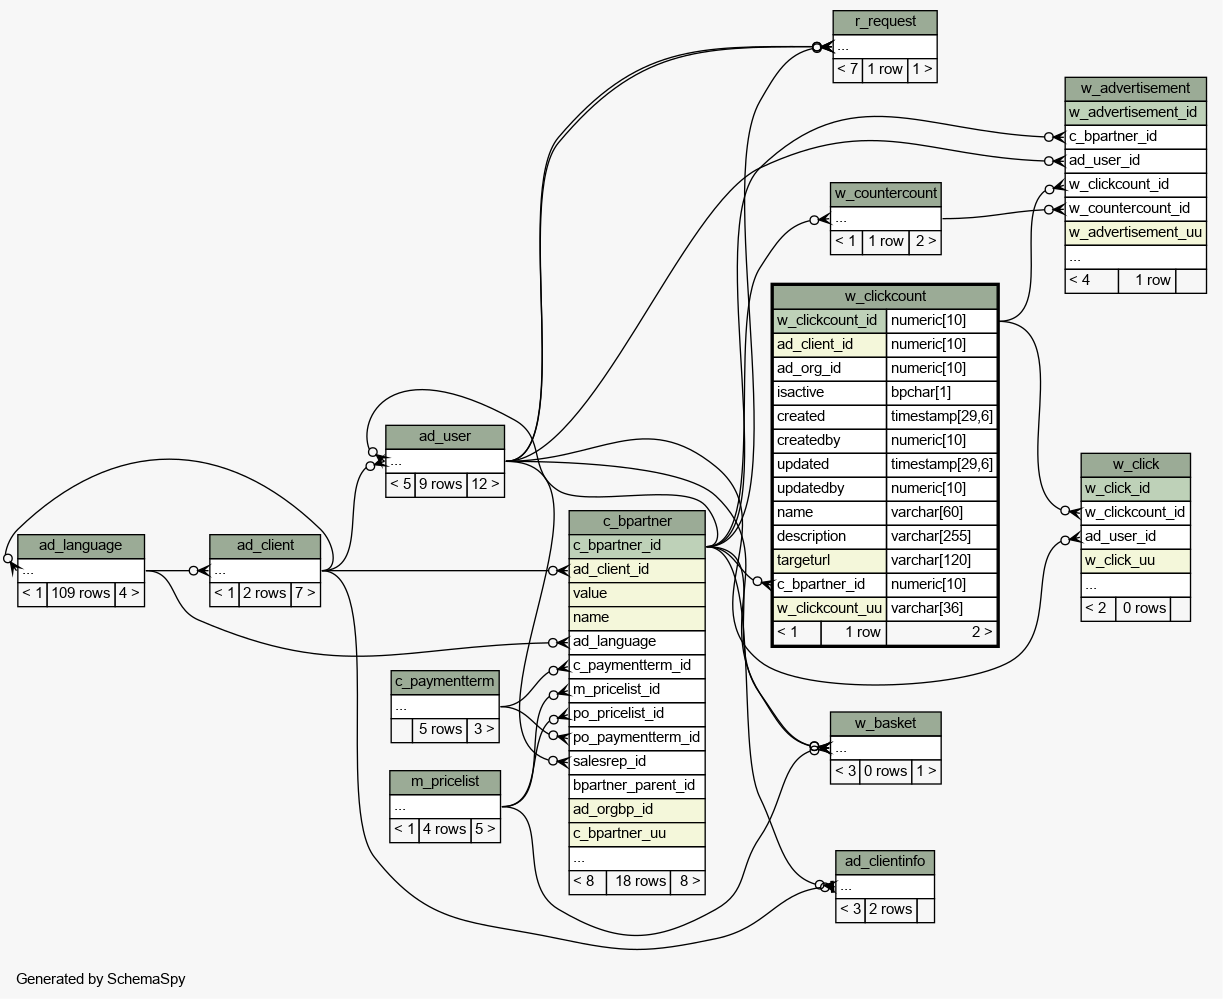Click the targeturl column

[829, 560]
